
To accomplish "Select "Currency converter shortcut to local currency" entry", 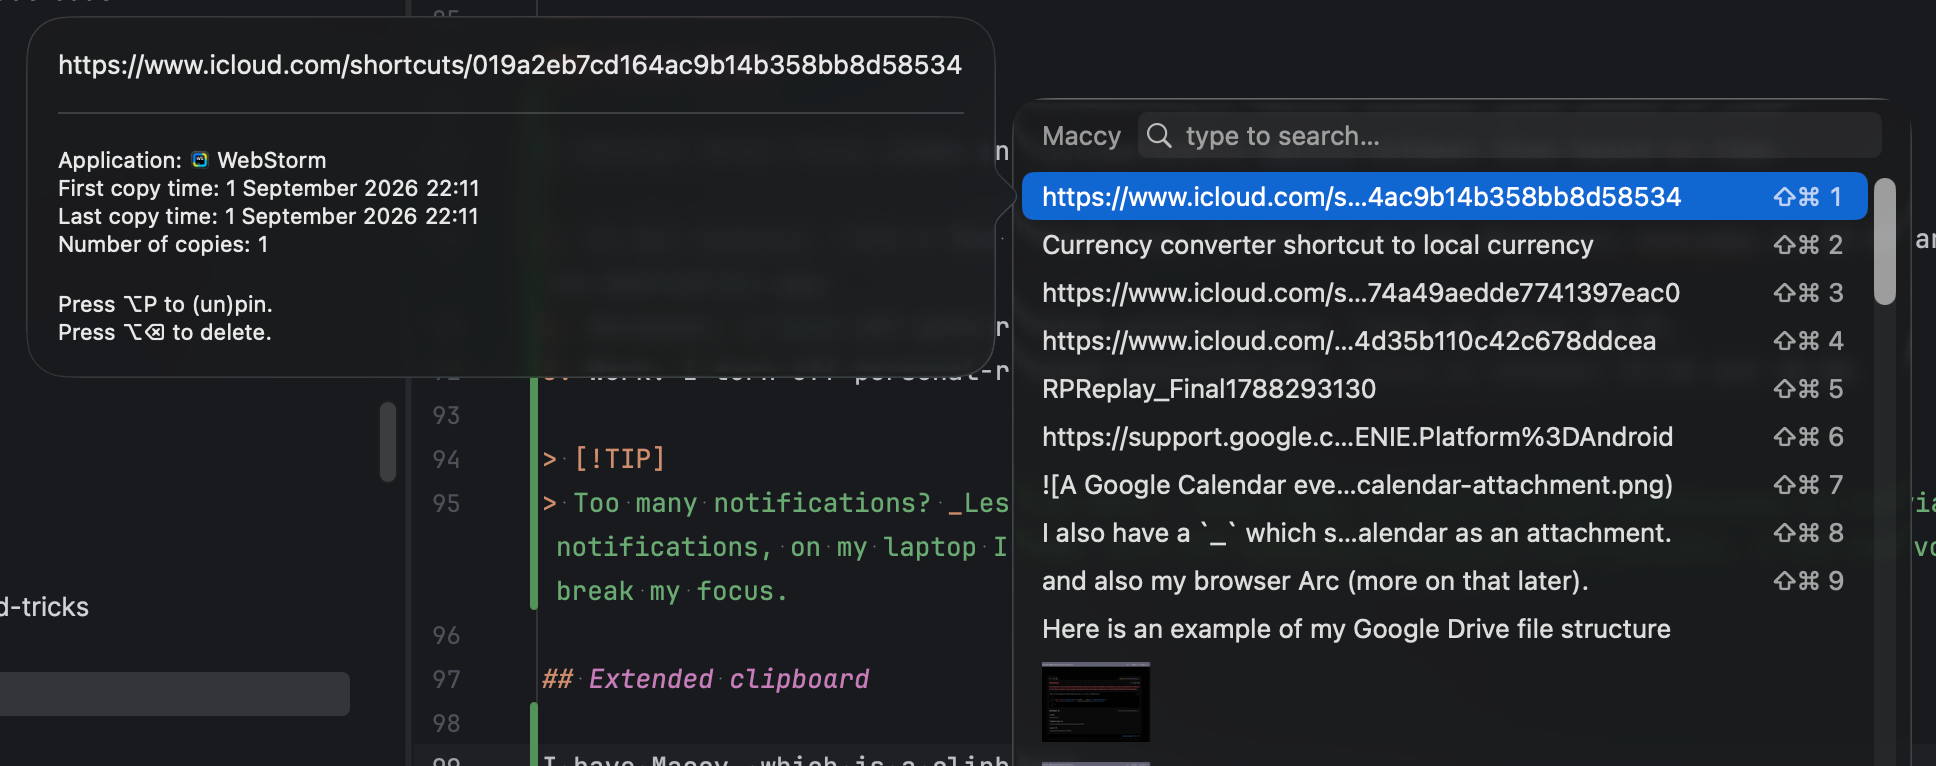I will tap(1444, 245).
